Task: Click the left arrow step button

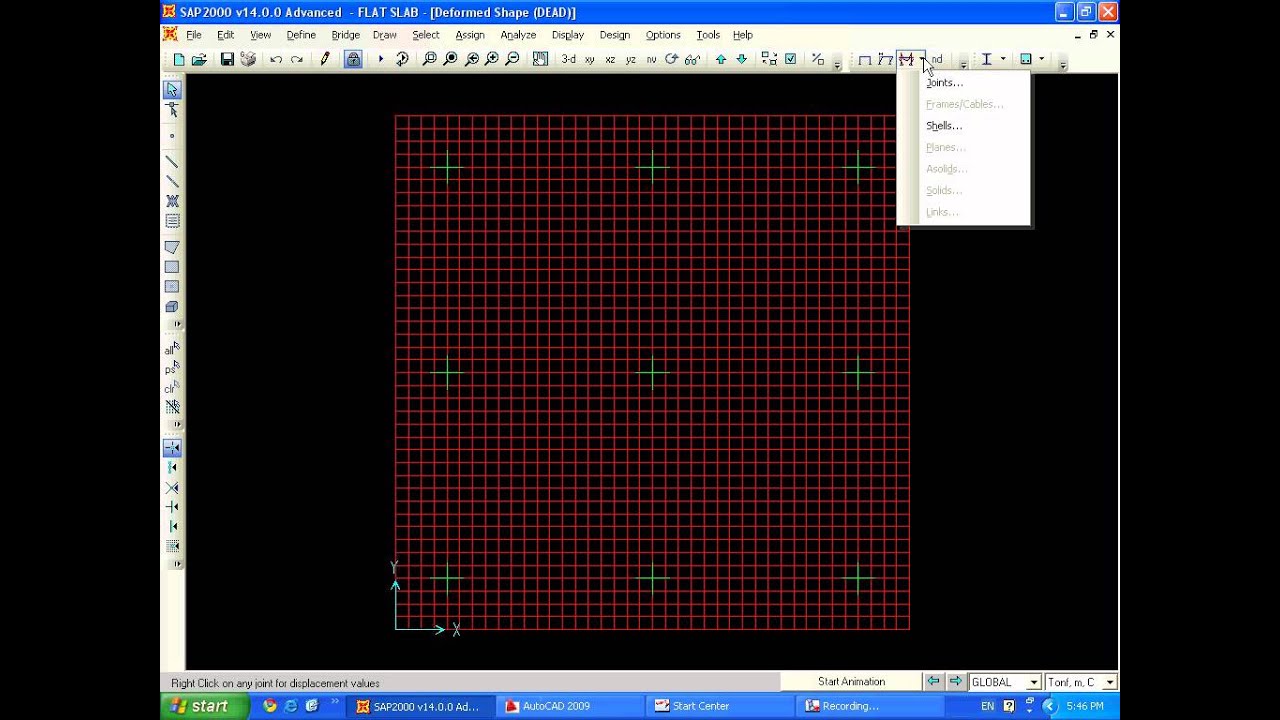Action: tap(933, 682)
